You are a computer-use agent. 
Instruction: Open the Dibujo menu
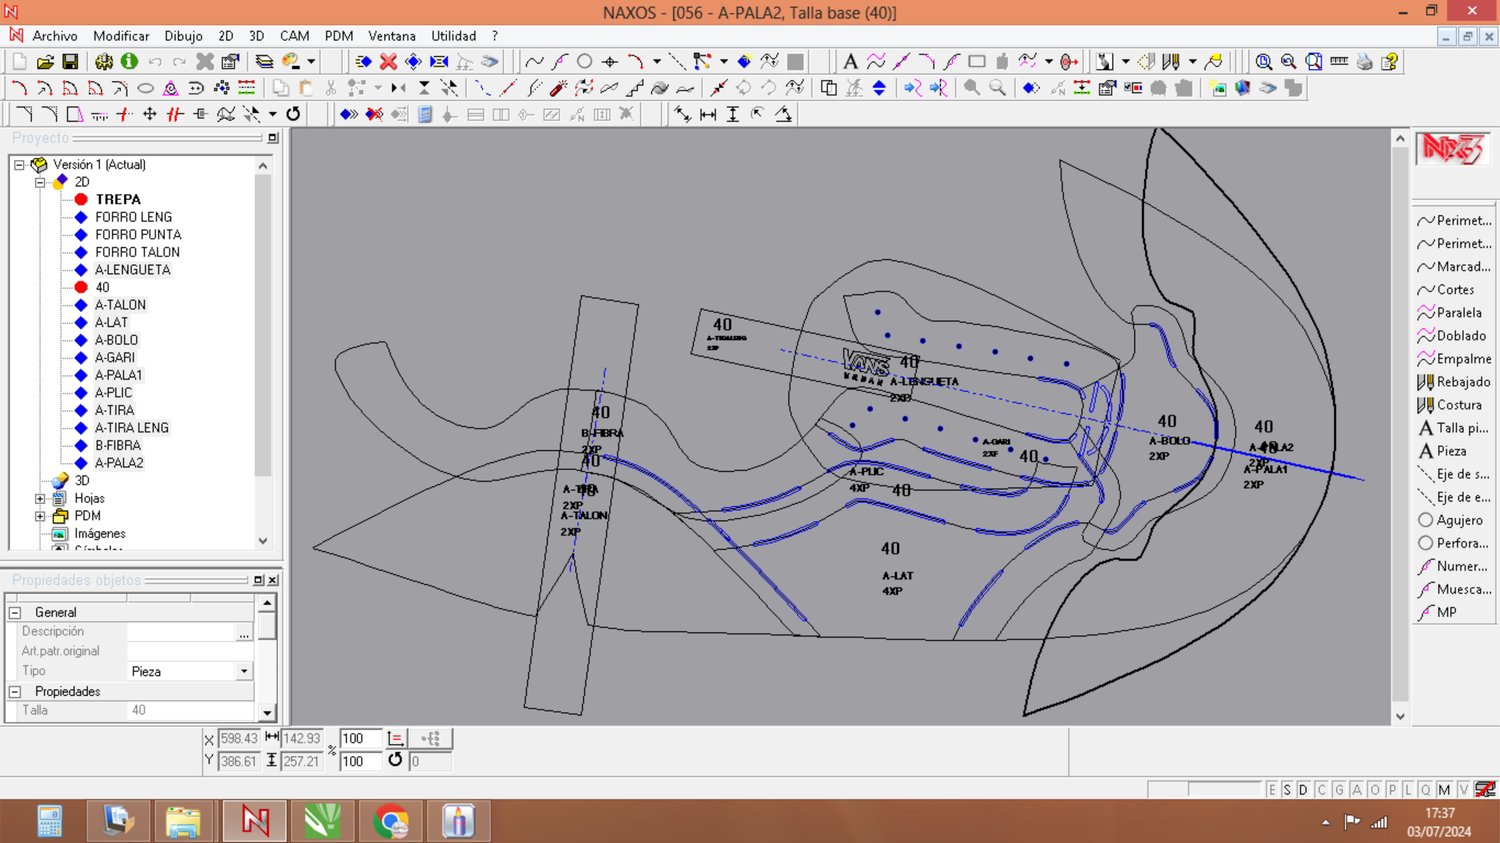(183, 36)
